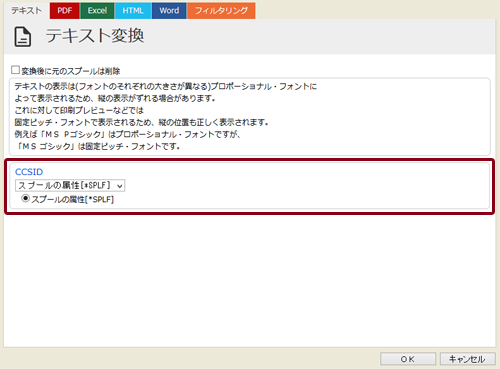Image resolution: width=500 pixels, height=369 pixels.
Task: Enable 変換後に元のスプールは削除 checkbox
Action: click(x=15, y=70)
